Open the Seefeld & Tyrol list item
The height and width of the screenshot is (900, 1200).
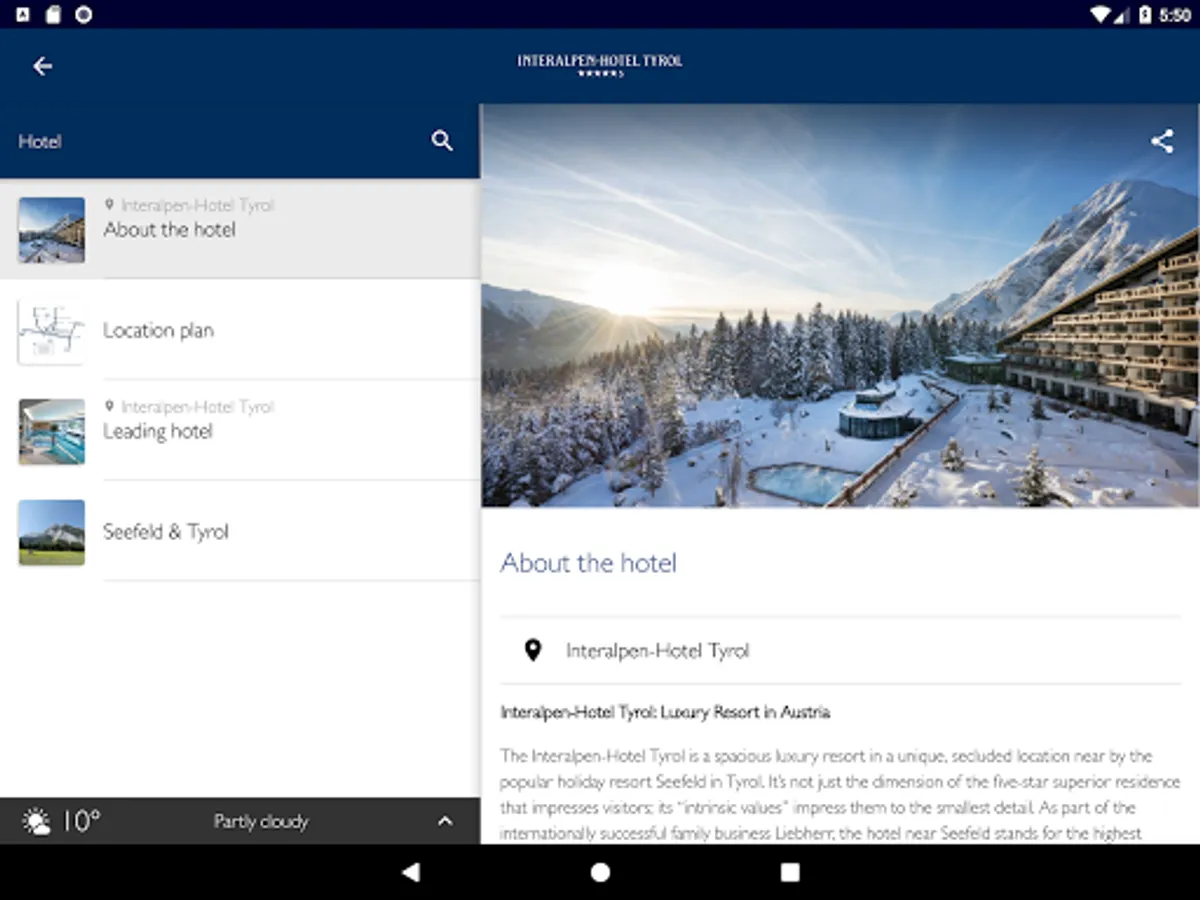(x=240, y=532)
